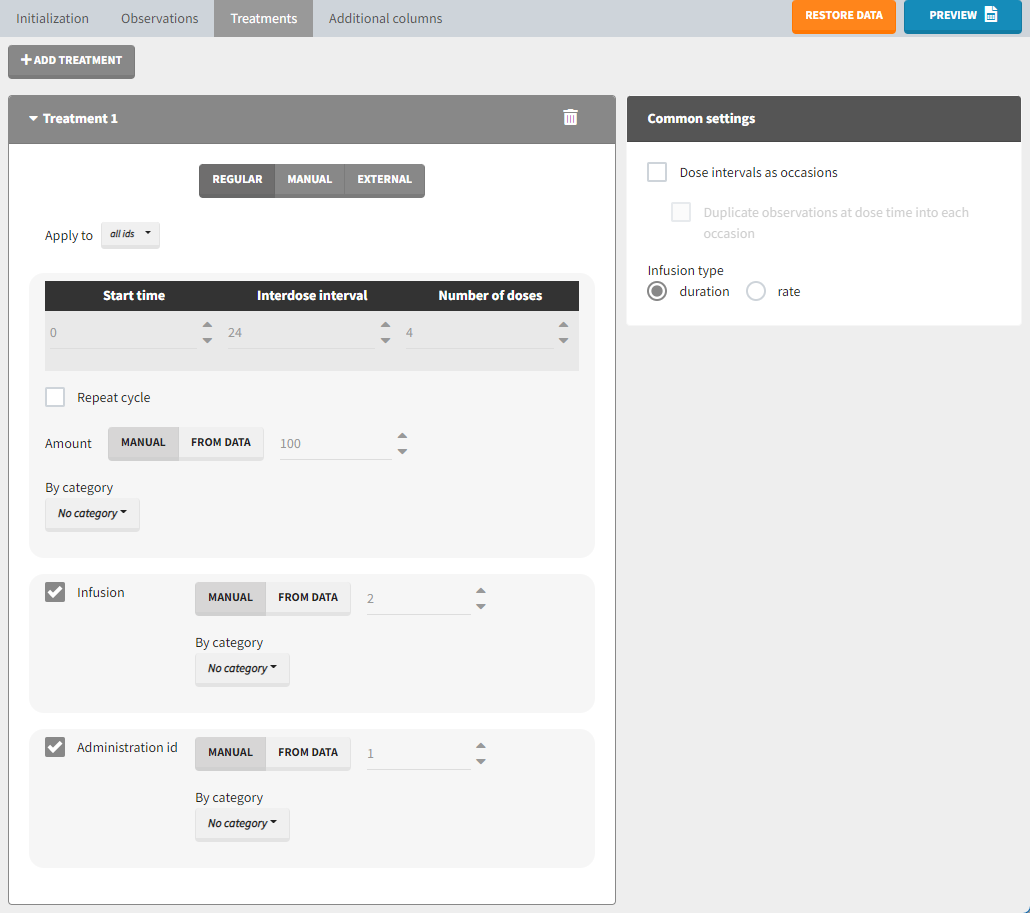1030x913 pixels.
Task: Increase Start time with up arrow
Action: point(207,325)
